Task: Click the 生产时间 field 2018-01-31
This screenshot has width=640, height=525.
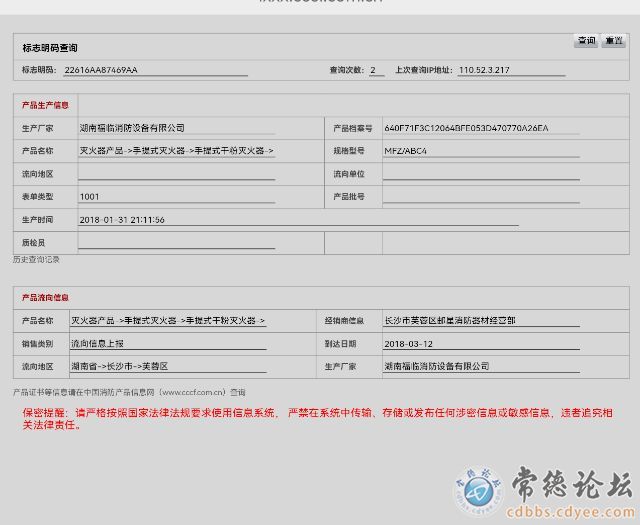Action: click(298, 220)
